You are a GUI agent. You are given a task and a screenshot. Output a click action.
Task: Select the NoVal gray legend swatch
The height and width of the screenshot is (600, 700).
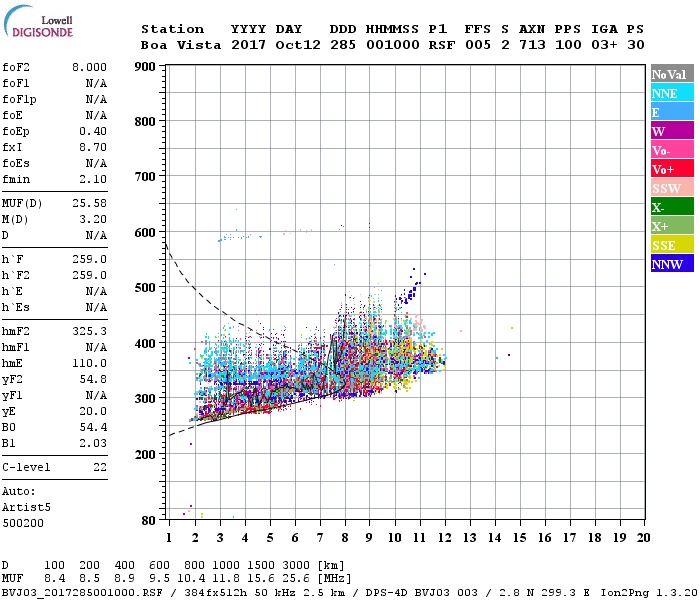pyautogui.click(x=672, y=74)
